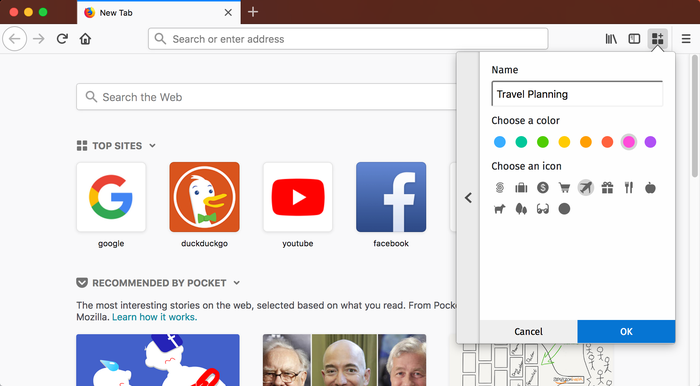This screenshot has height=386, width=700.
Task: Select the glasses chill container icon
Action: 543,209
